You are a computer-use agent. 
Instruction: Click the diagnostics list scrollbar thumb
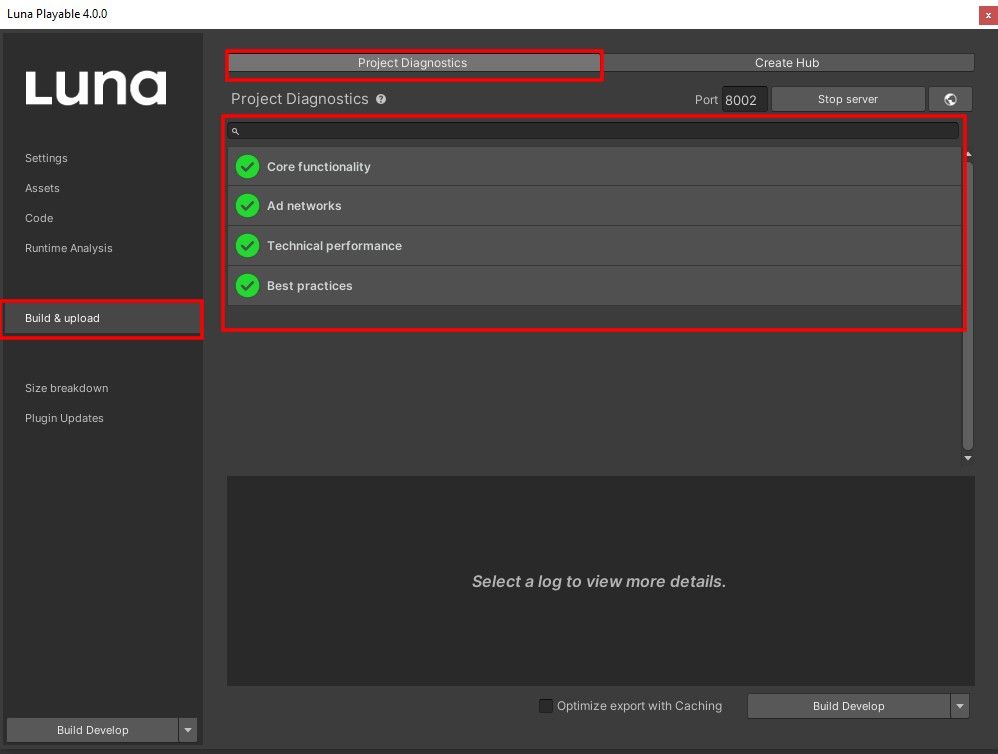point(967,305)
